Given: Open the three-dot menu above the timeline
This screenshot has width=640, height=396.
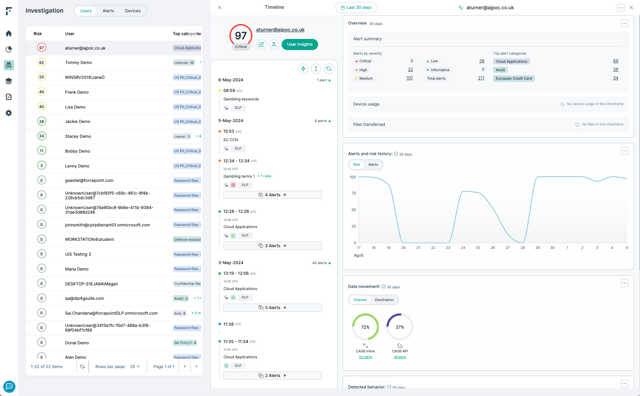Looking at the screenshot, I should (316, 69).
